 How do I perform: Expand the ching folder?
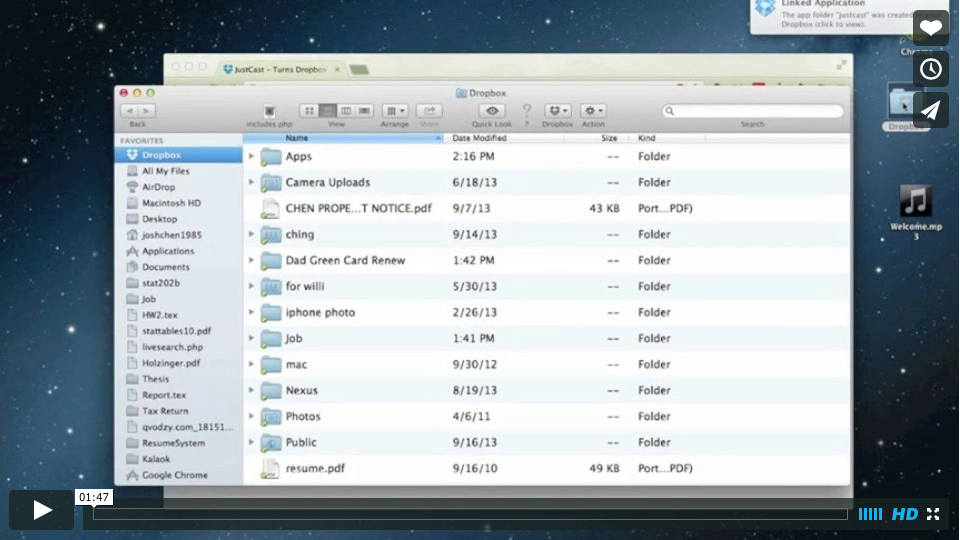click(251, 234)
